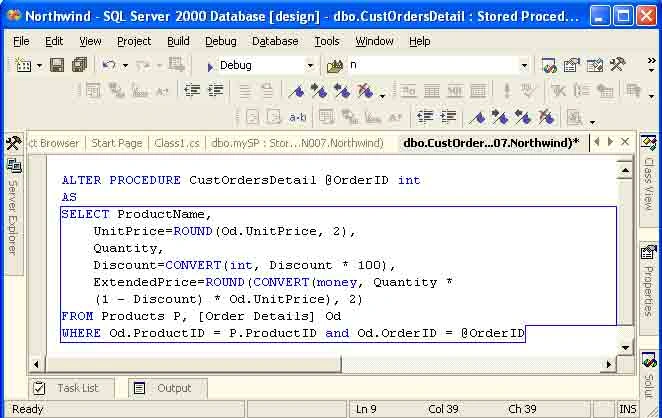Select the dbo.CustOrder...Northwind tab
This screenshot has width=662, height=418.
(x=491, y=143)
